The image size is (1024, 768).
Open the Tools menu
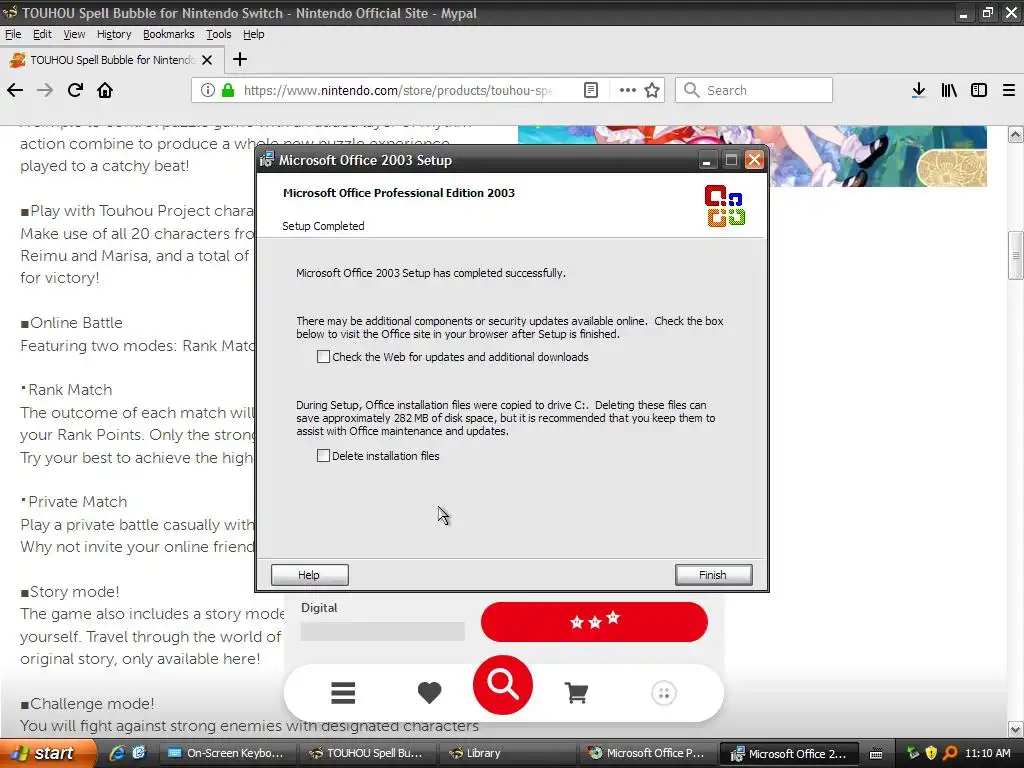pyautogui.click(x=219, y=34)
